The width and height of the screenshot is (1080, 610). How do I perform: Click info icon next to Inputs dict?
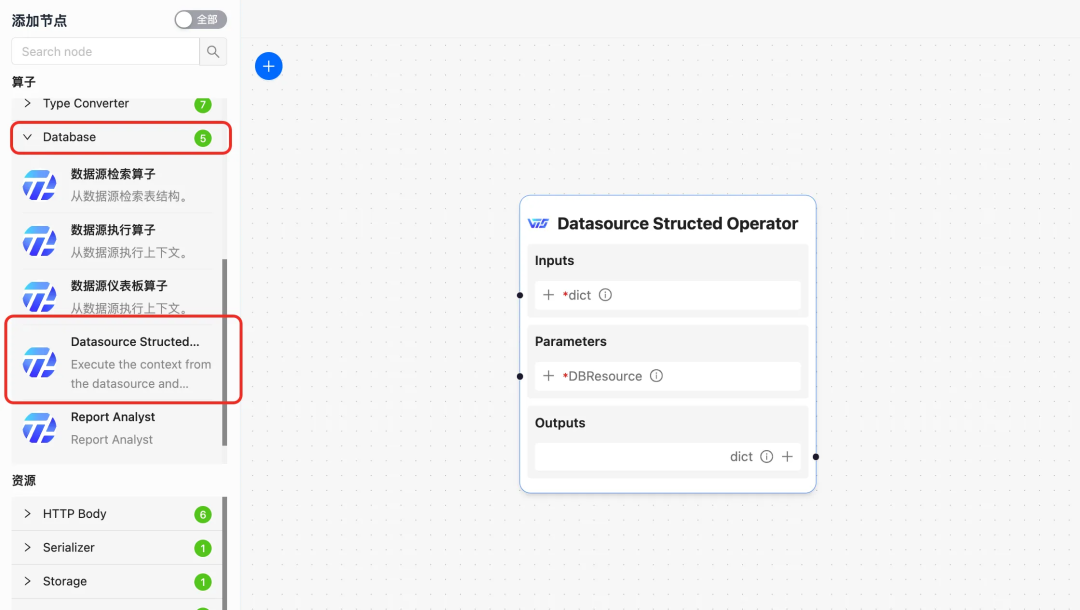tap(605, 295)
